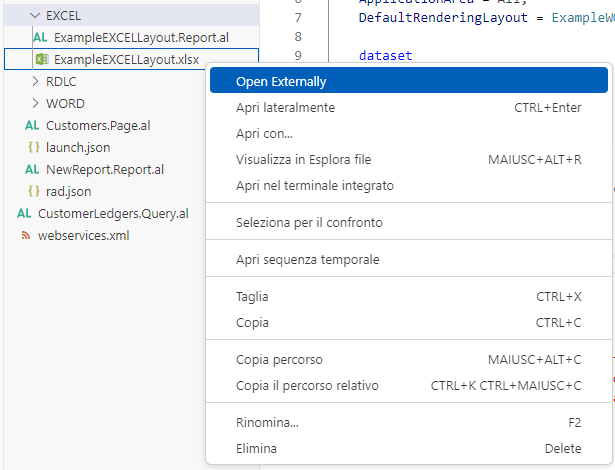The image size is (615, 470).
Task: Click line number 7 in gutter
Action: point(298,18)
